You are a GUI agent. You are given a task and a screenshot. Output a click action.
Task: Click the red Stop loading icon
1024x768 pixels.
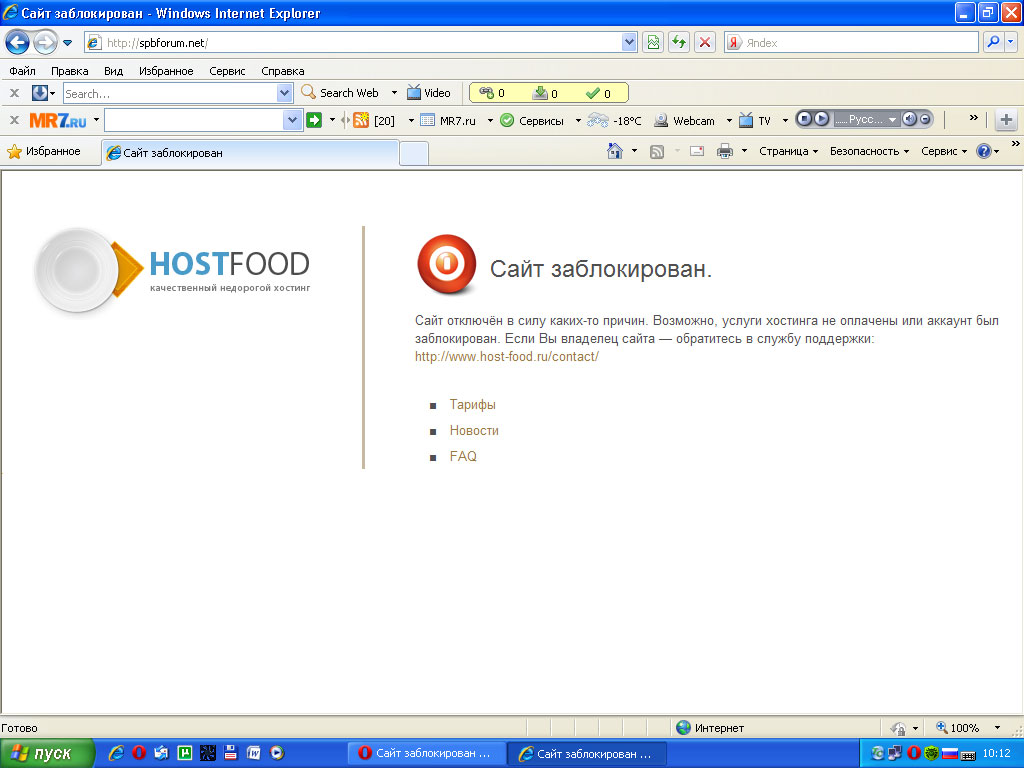click(x=705, y=42)
